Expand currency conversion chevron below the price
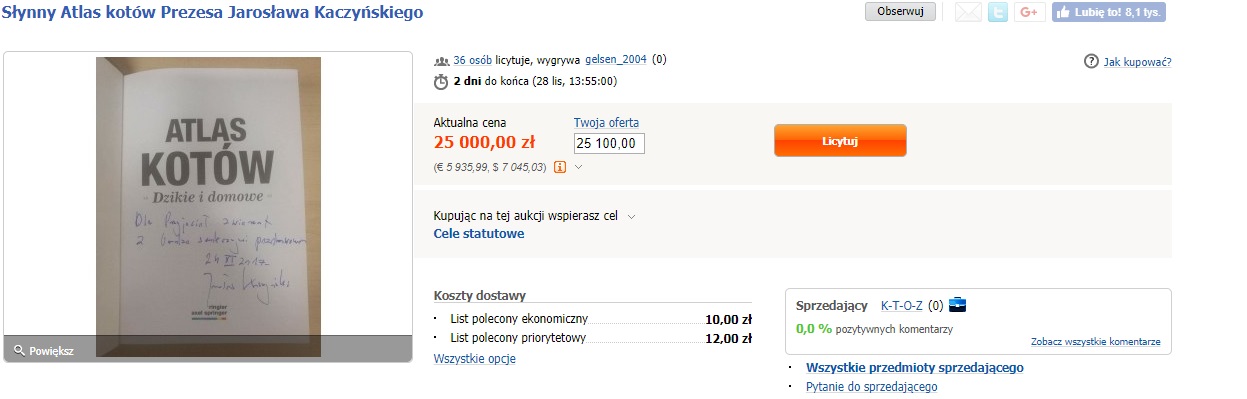 pos(578,167)
